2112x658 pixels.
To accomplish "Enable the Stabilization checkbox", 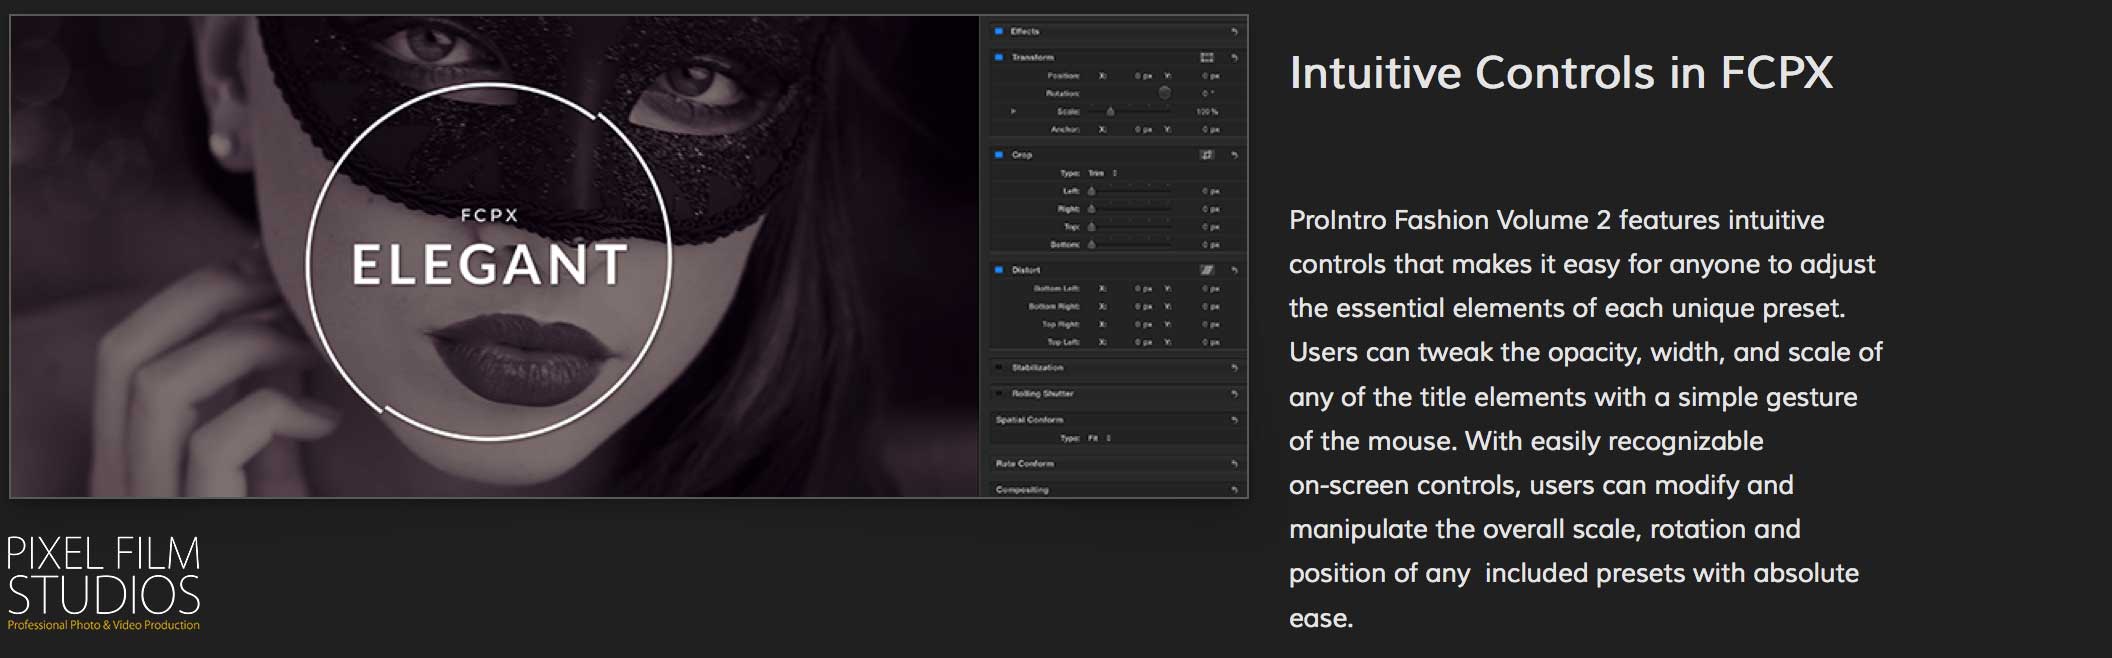I will pyautogui.click(x=999, y=368).
